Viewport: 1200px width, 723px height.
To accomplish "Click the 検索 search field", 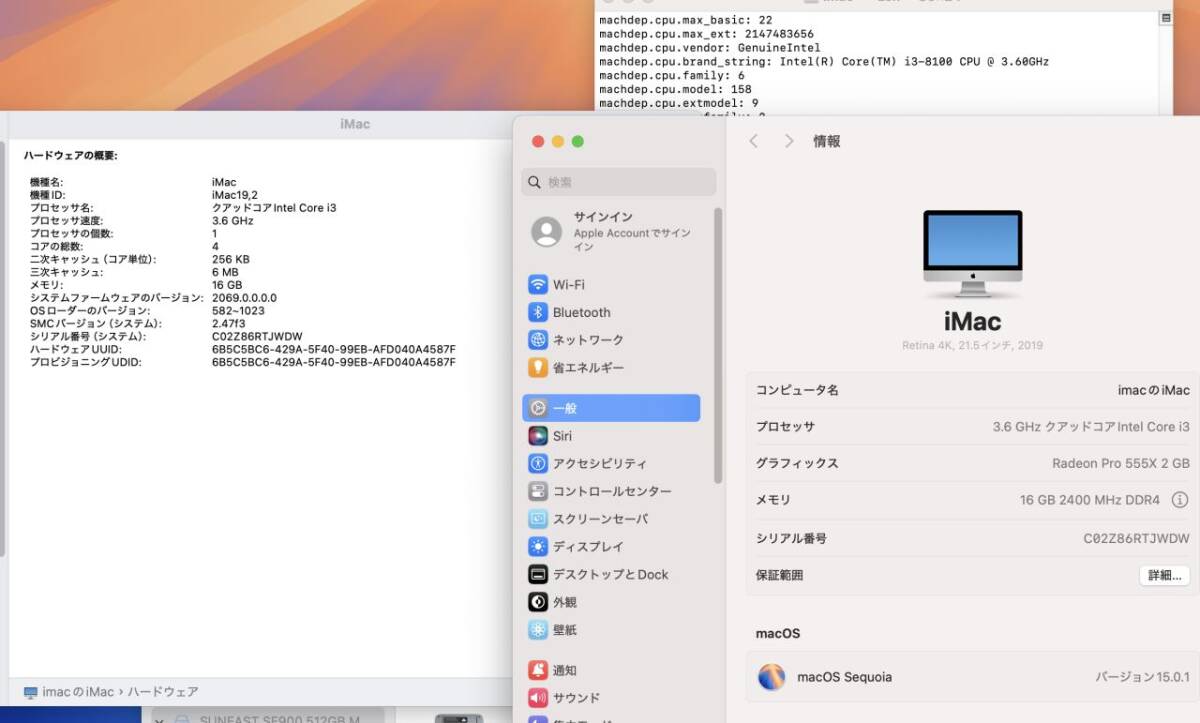I will [x=617, y=182].
